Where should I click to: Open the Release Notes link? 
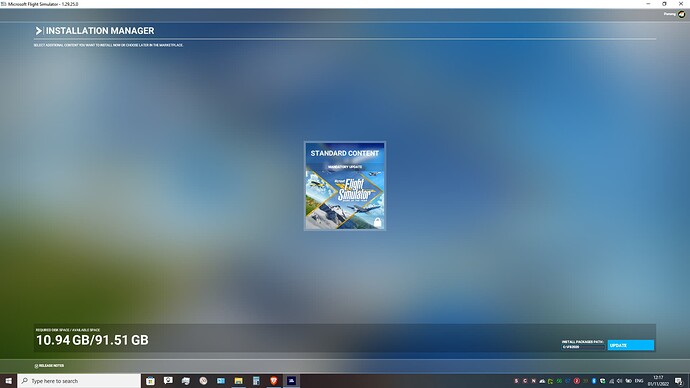tap(49, 366)
